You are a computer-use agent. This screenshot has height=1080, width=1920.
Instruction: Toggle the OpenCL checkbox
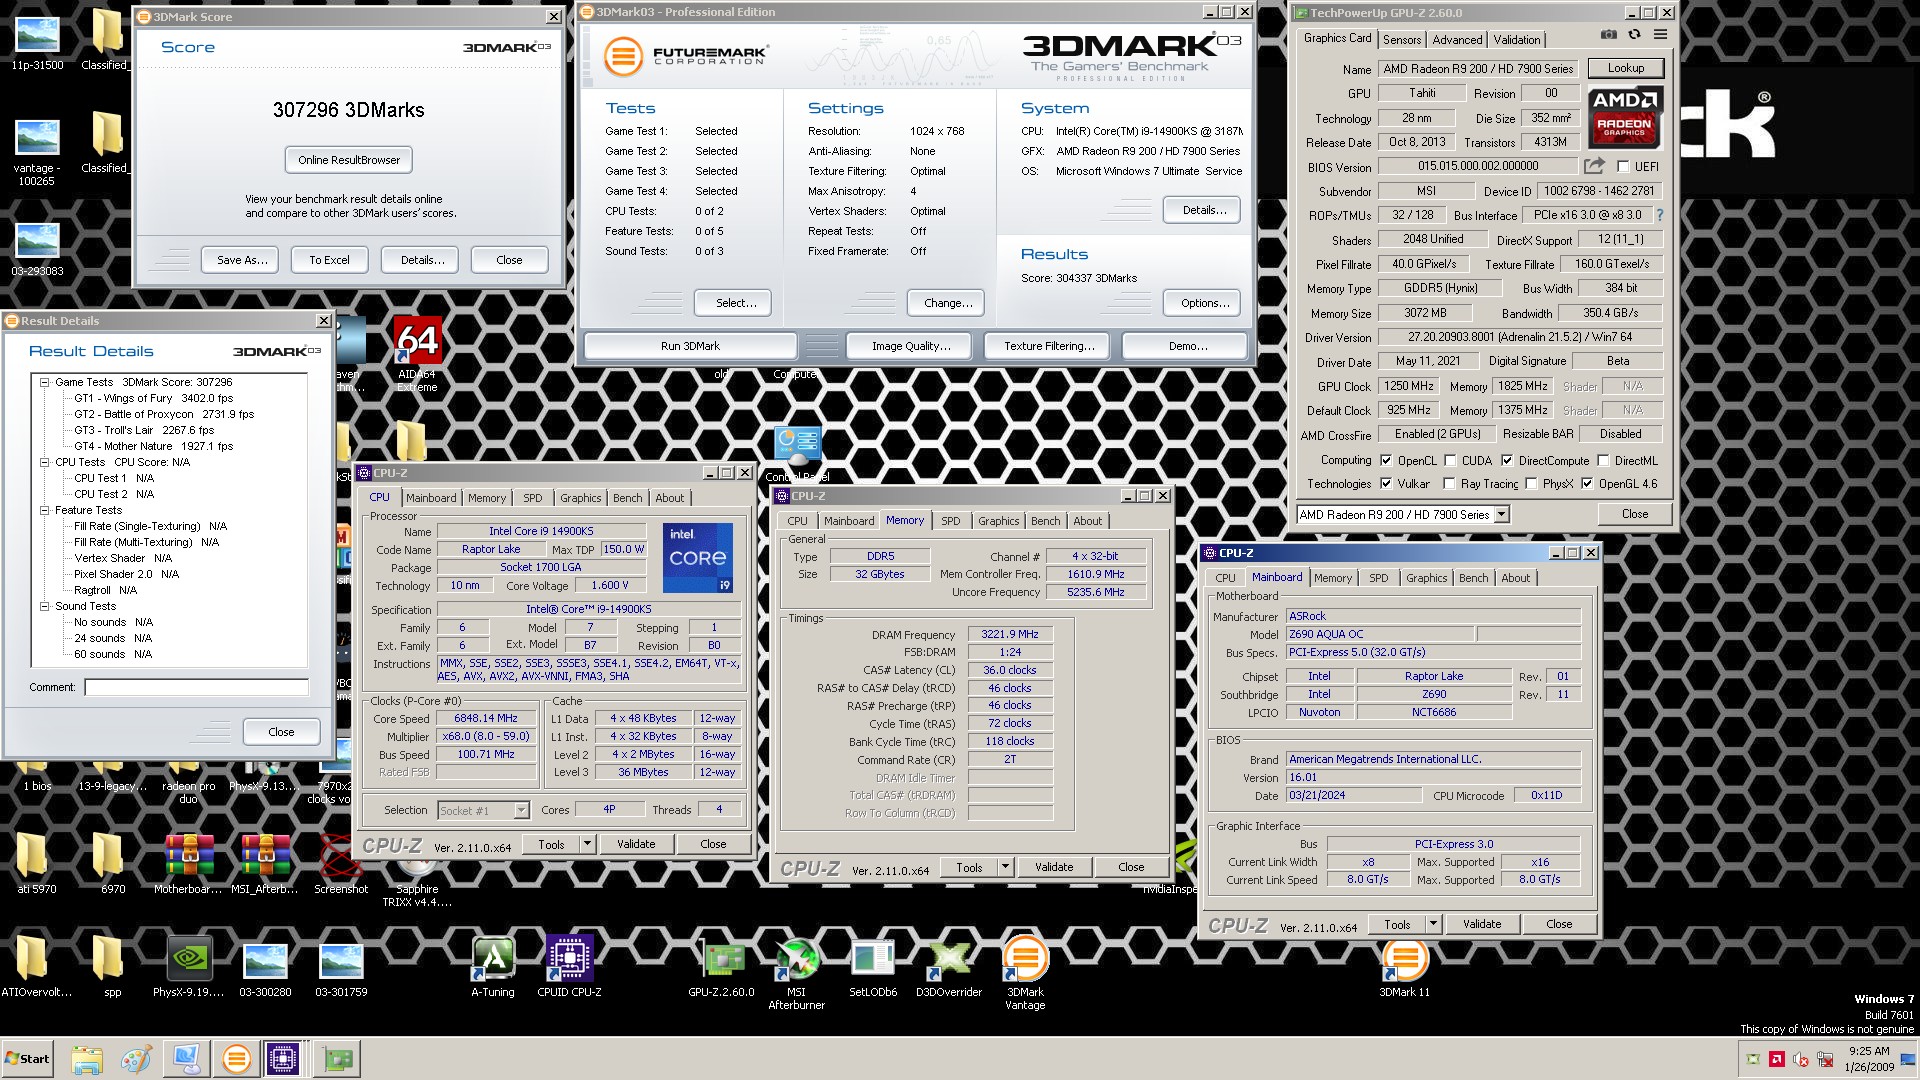[1386, 461]
